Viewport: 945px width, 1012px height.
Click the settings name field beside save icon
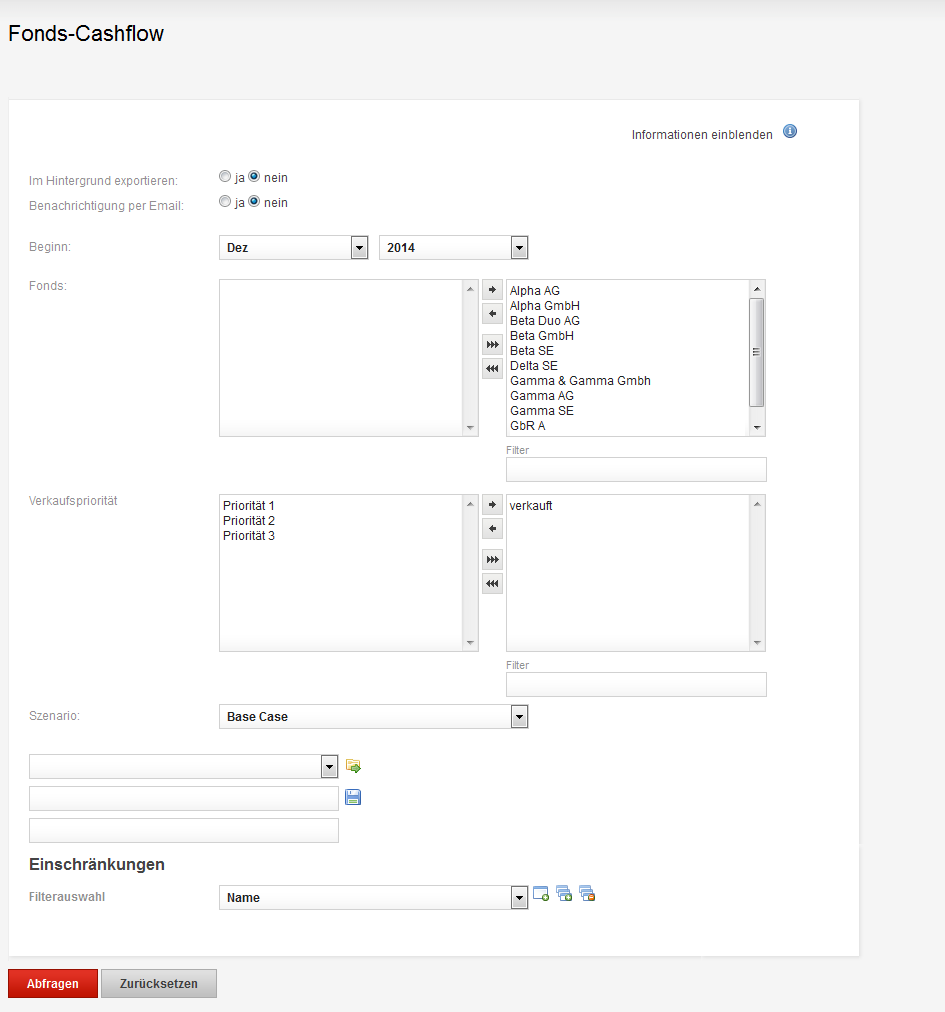[x=184, y=798]
